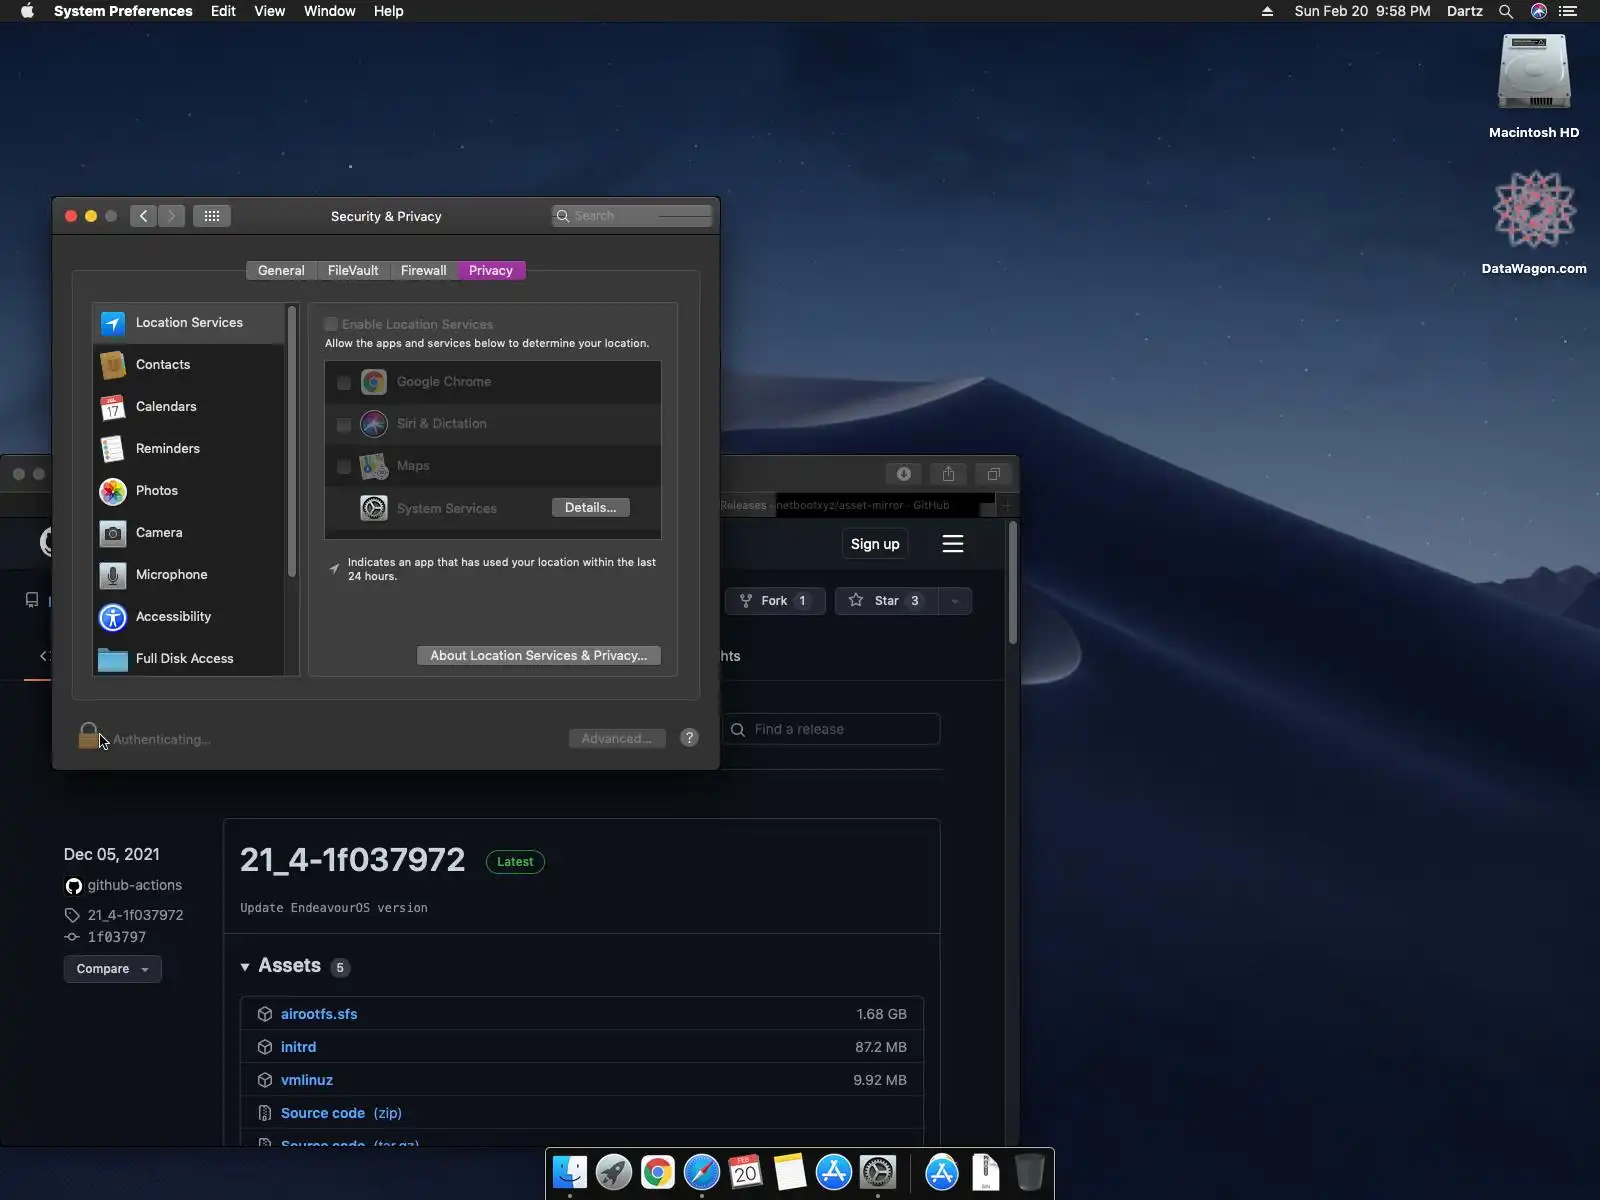Switch to the FileVault tab
1600x1200 pixels.
coord(353,271)
